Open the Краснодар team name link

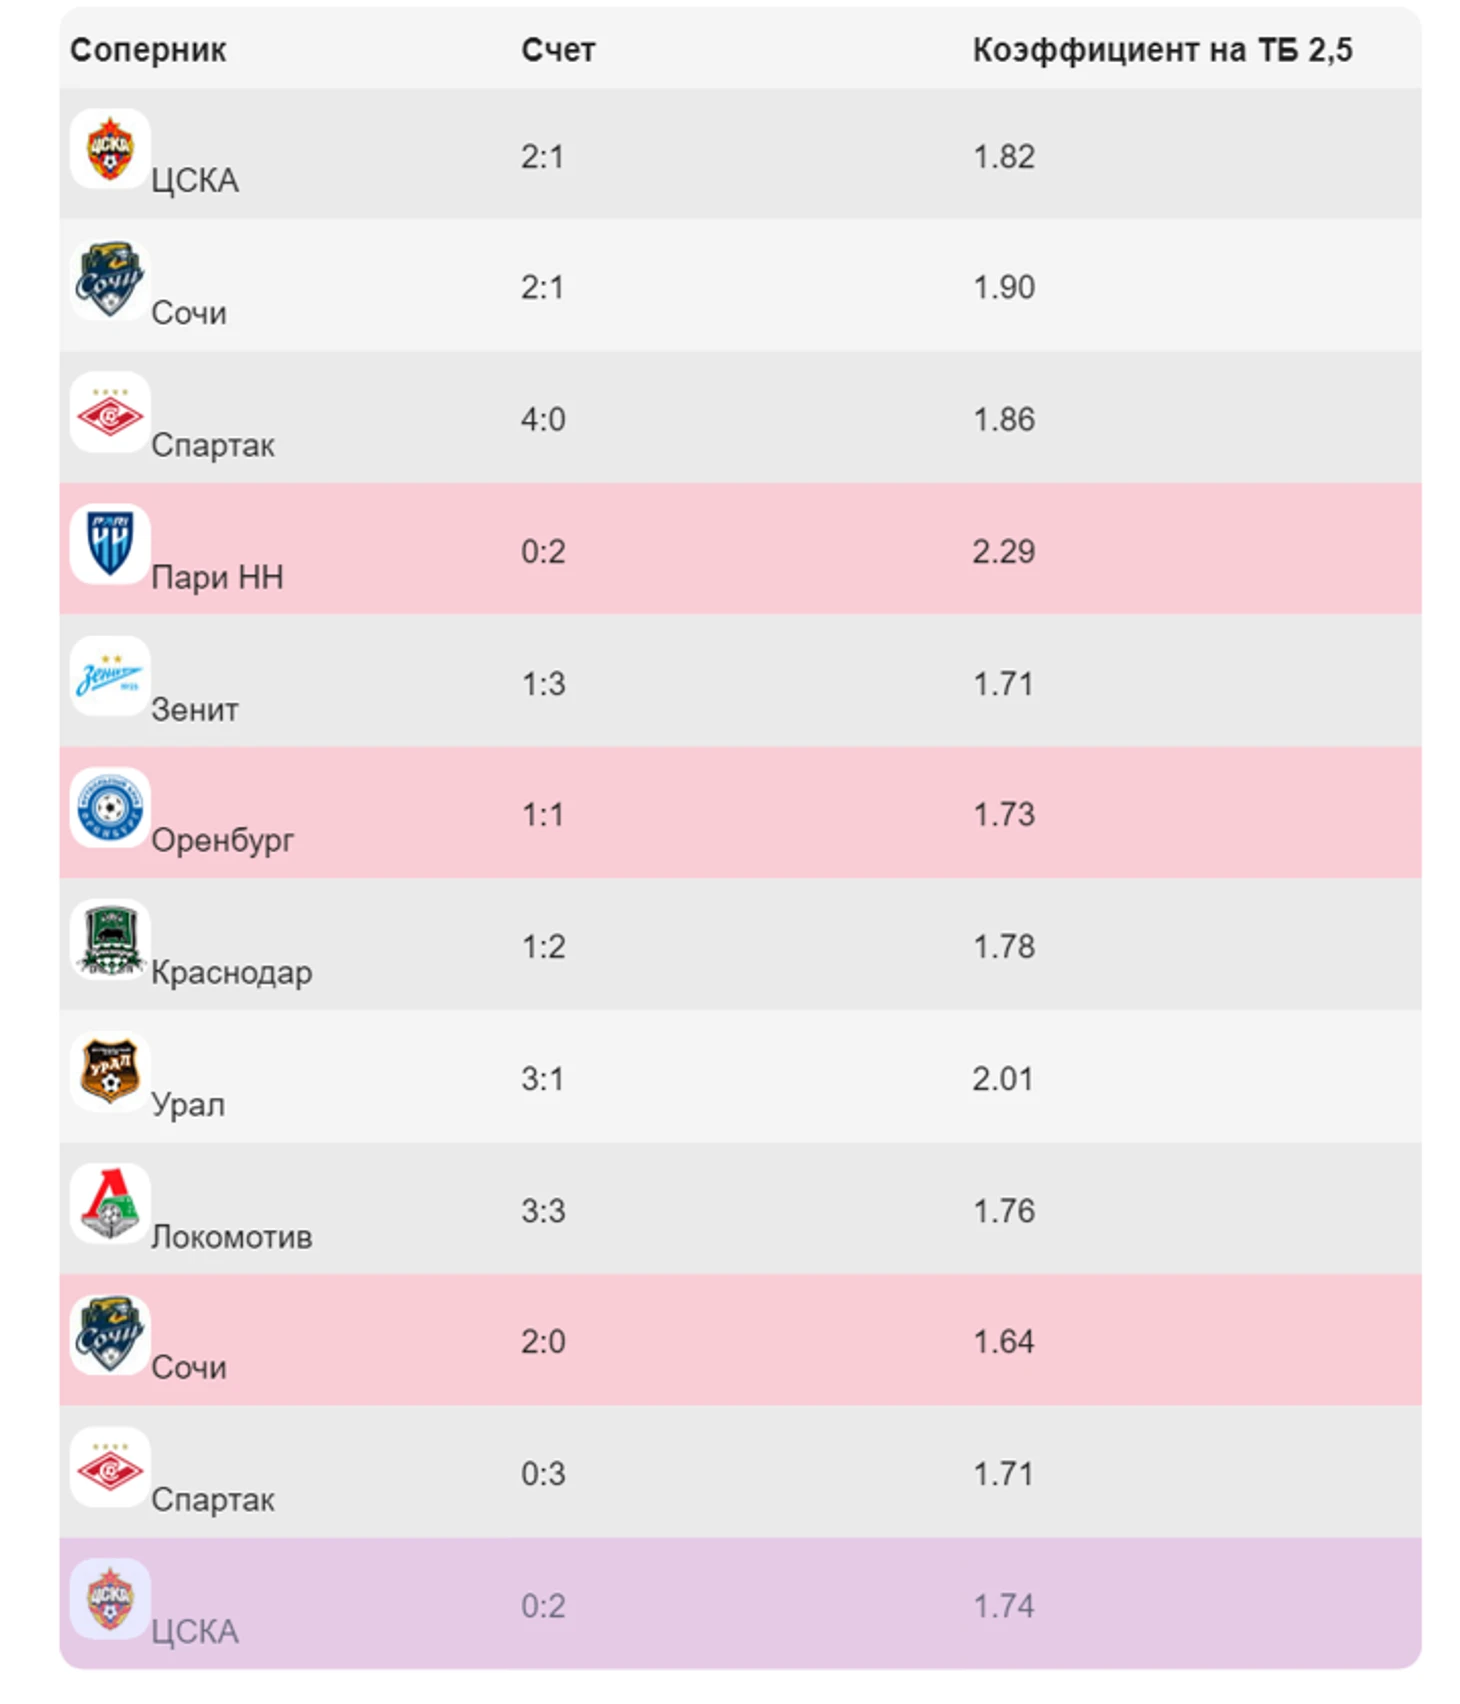click(232, 973)
